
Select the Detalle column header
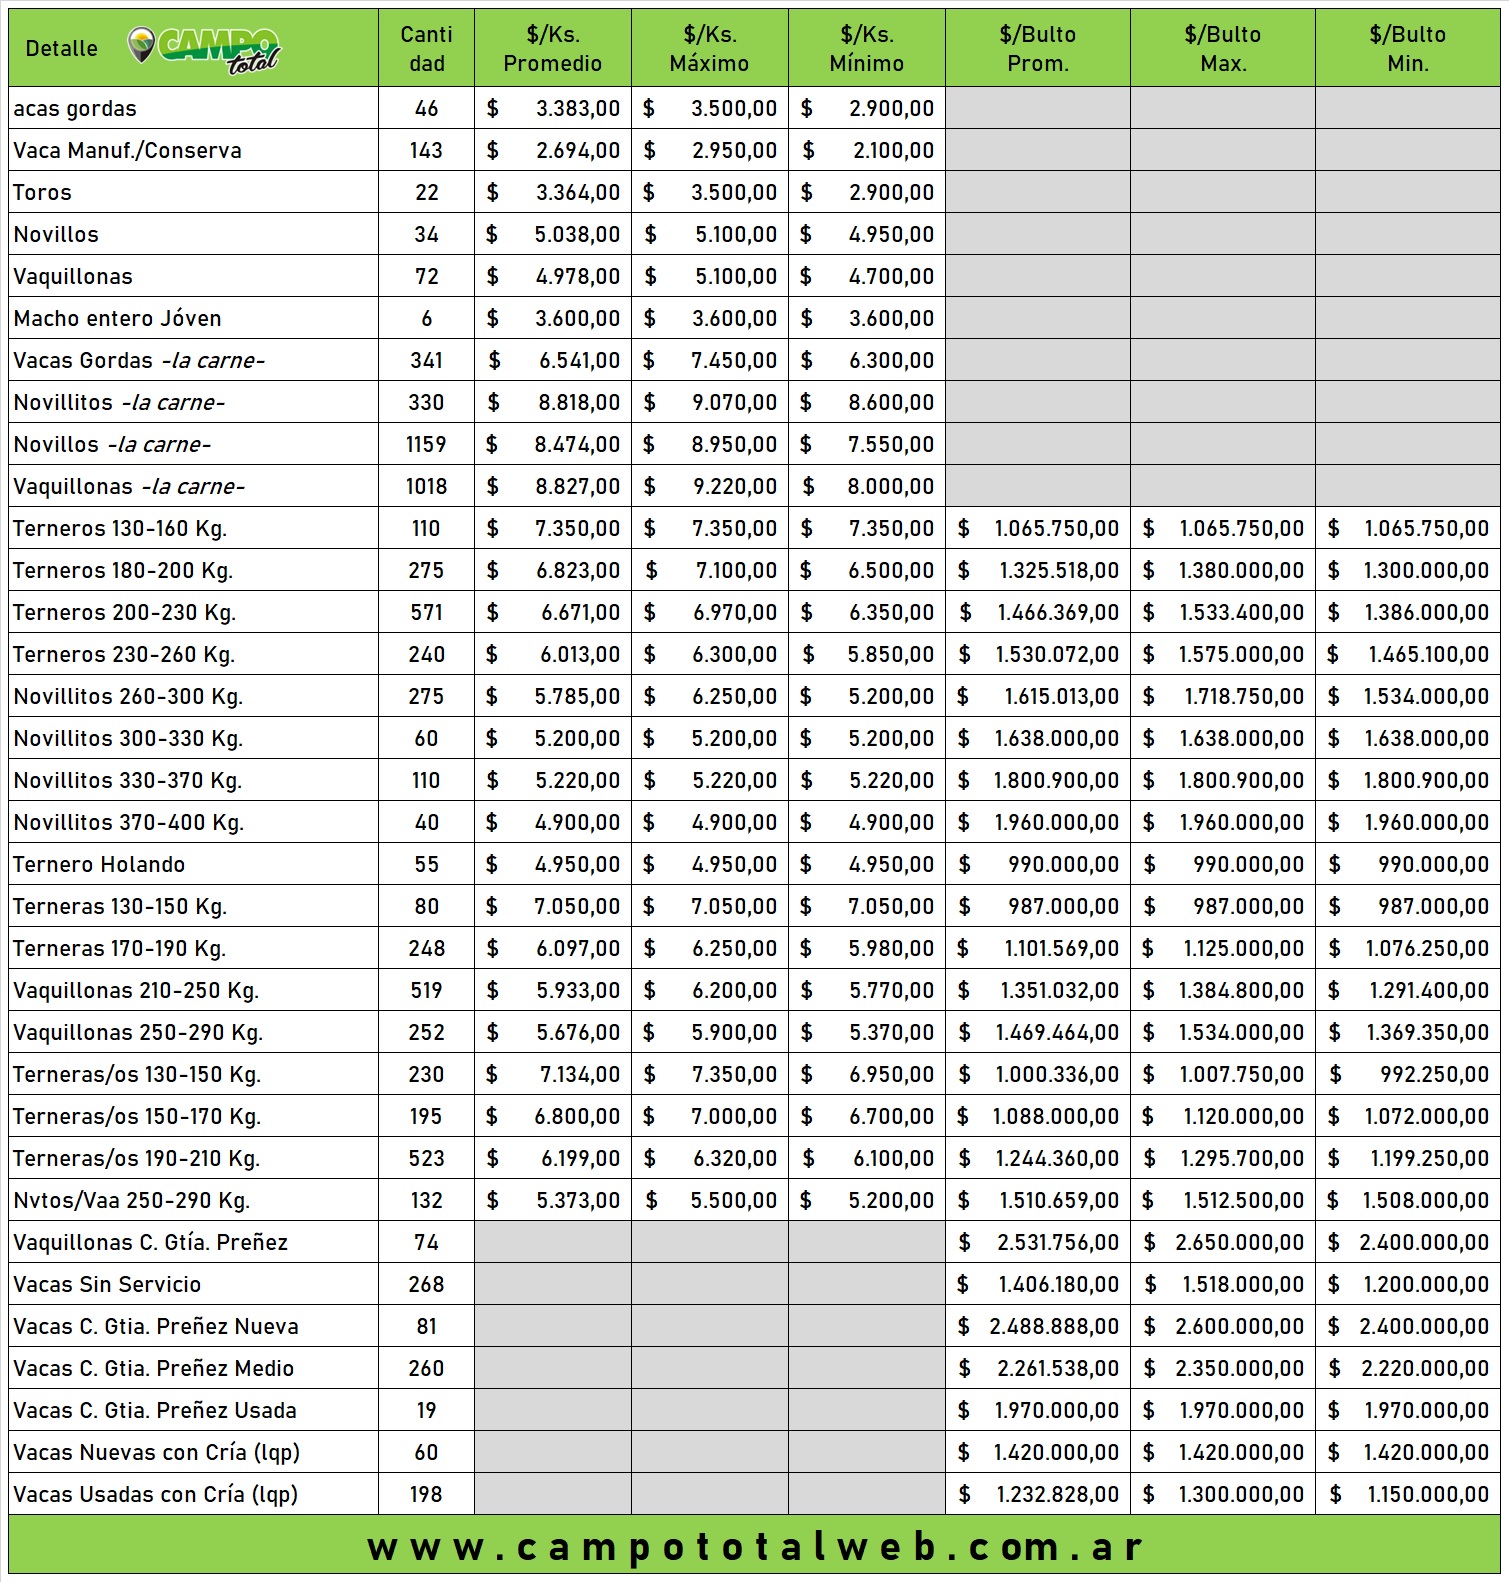(61, 49)
